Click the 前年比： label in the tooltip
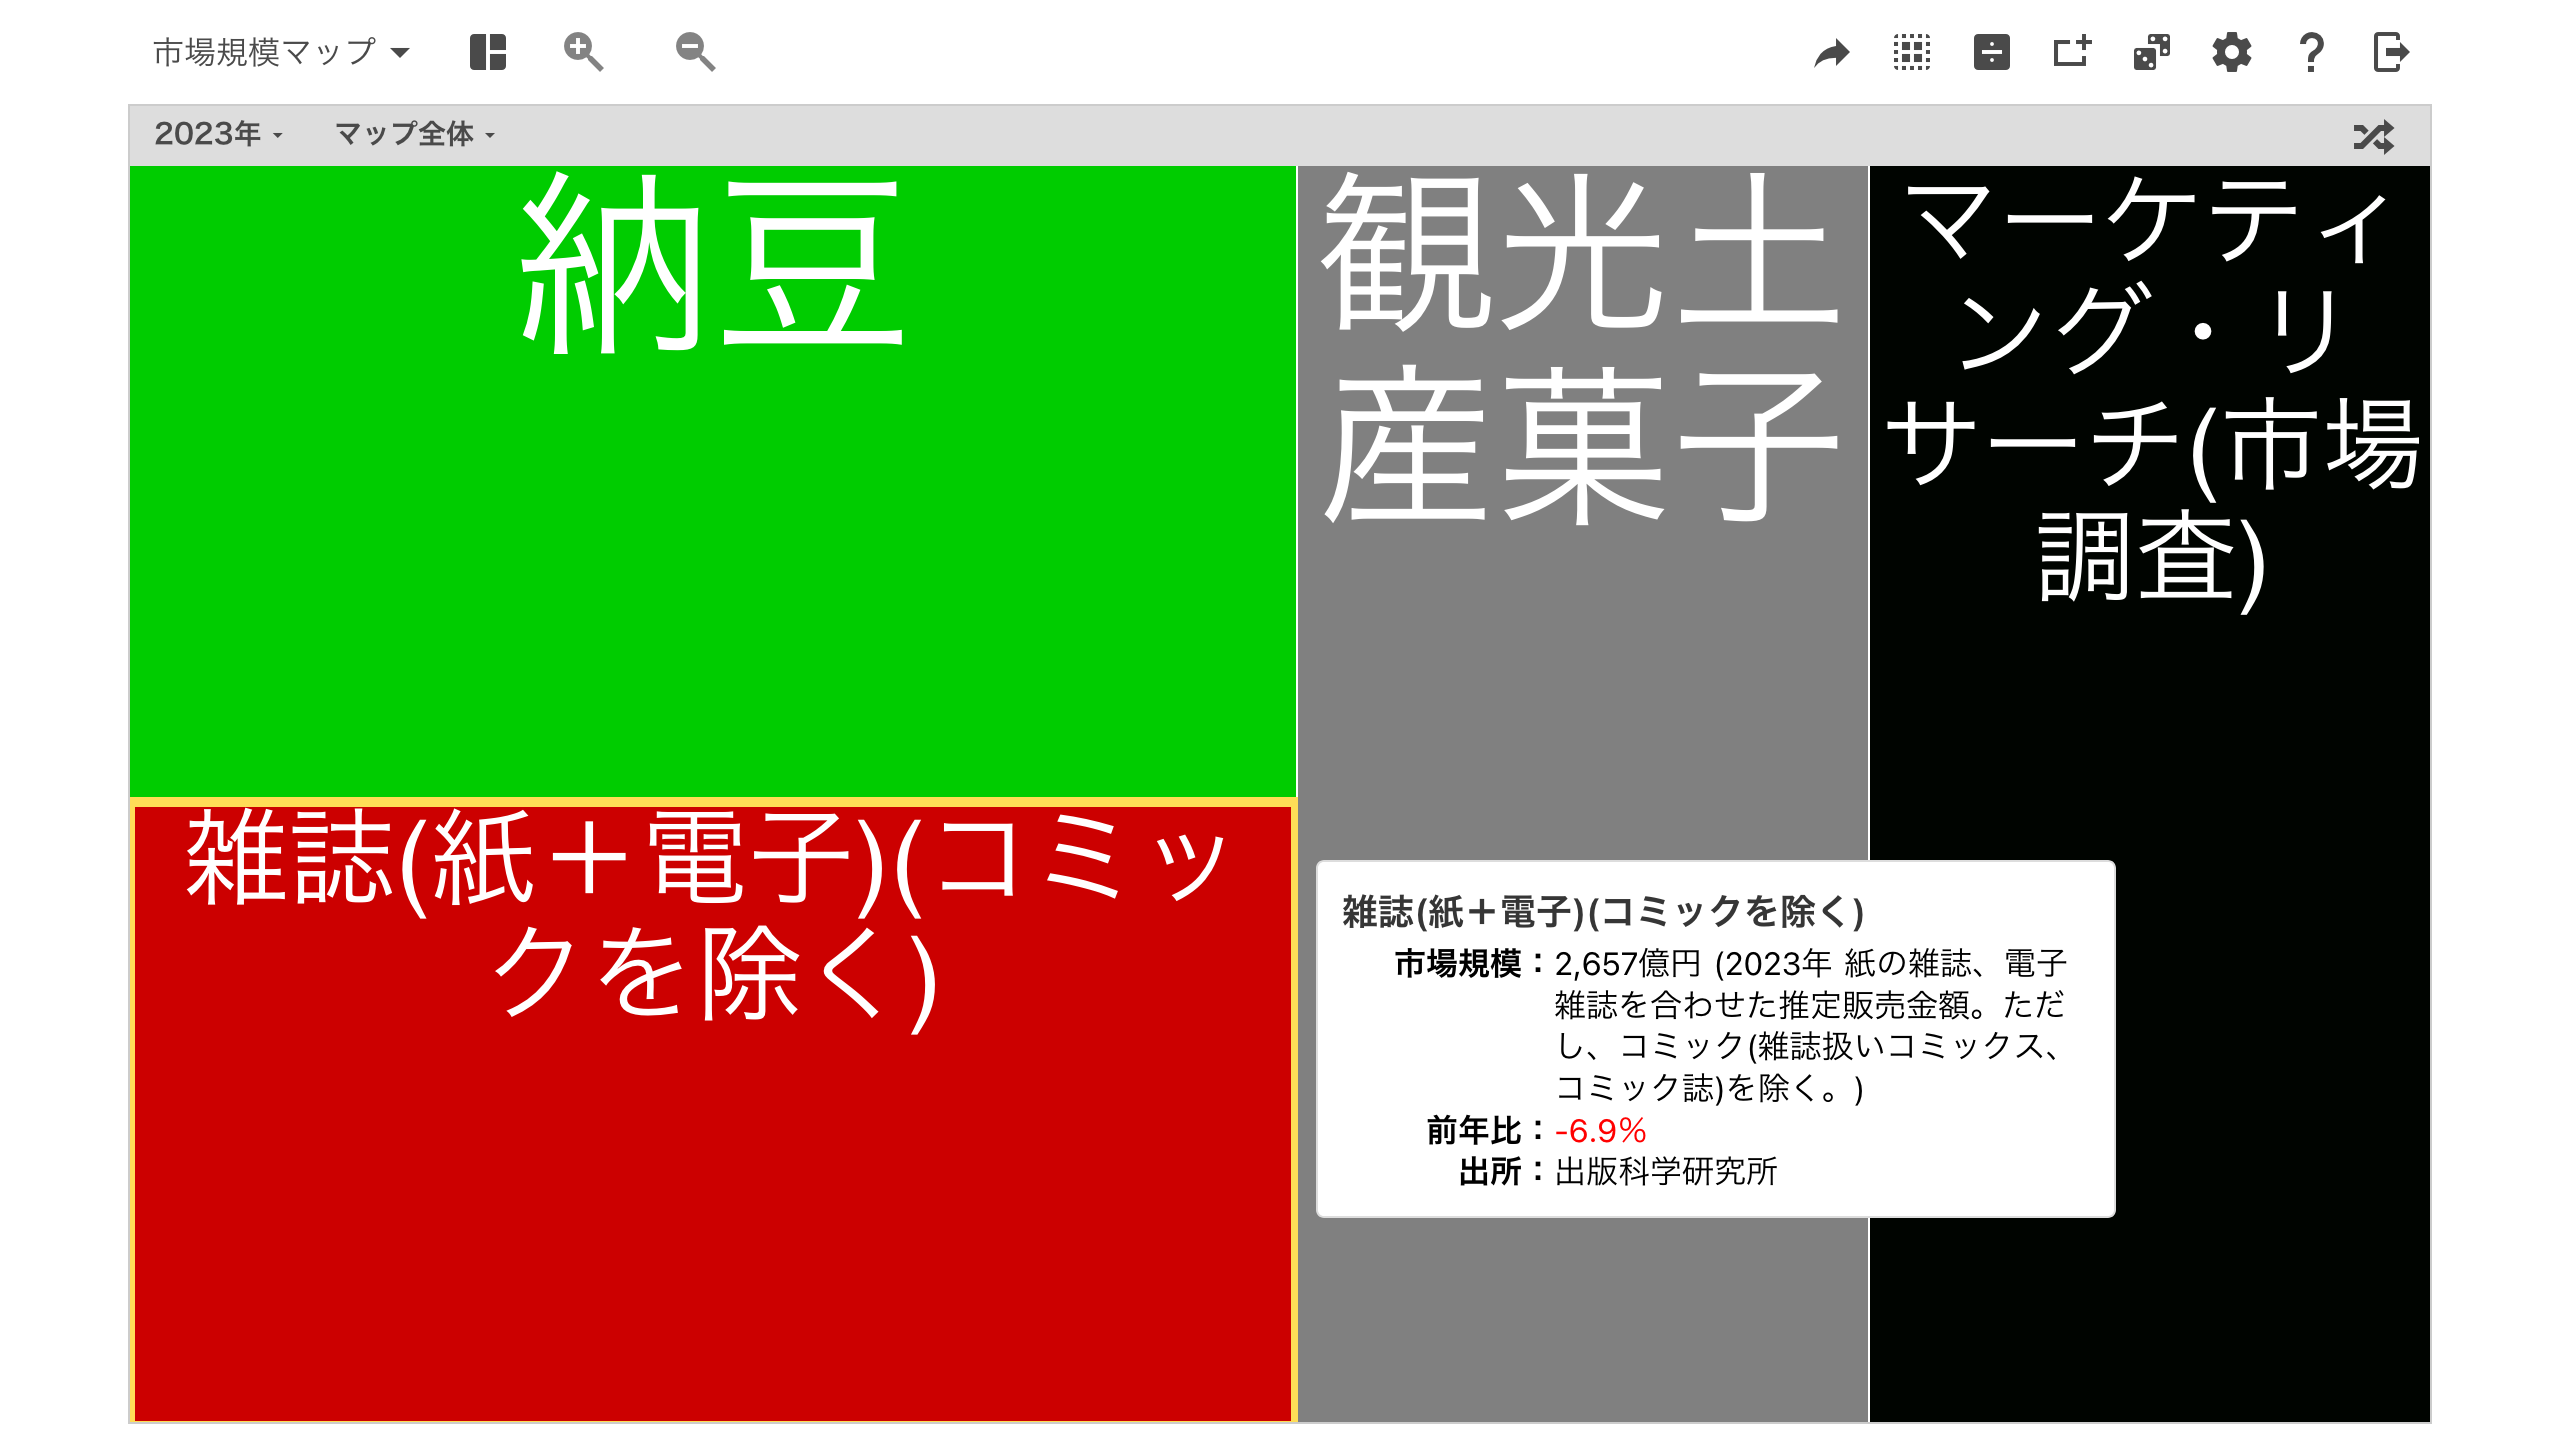Image resolution: width=2560 pixels, height=1440 pixels. pos(1487,1130)
